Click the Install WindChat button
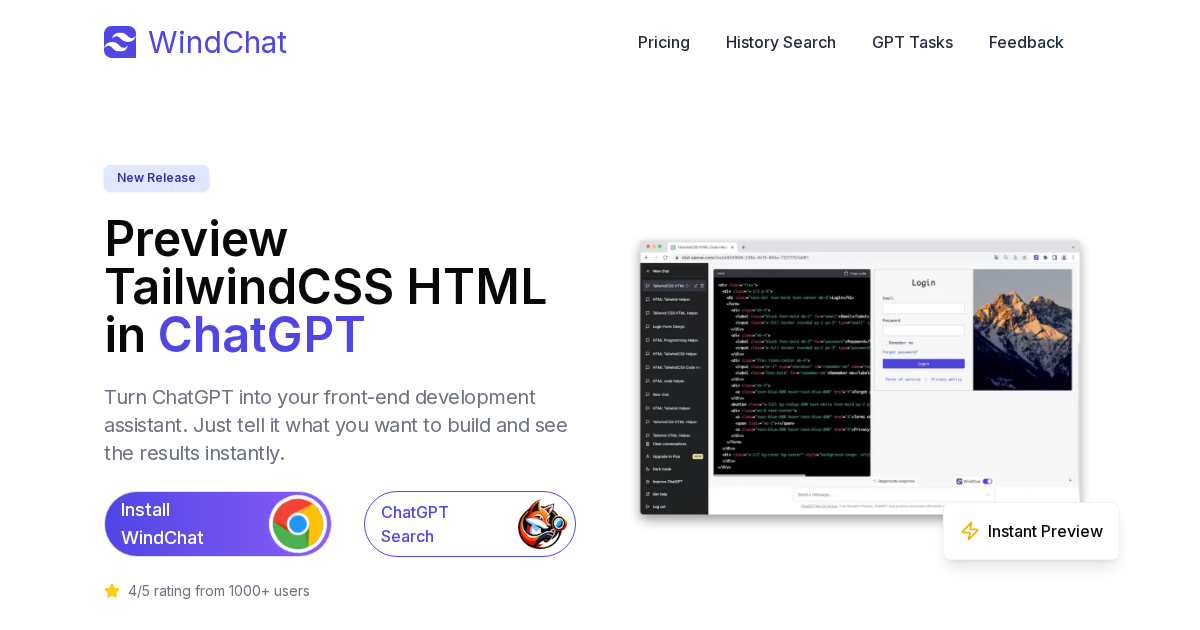The image size is (1200, 630). click(x=218, y=524)
